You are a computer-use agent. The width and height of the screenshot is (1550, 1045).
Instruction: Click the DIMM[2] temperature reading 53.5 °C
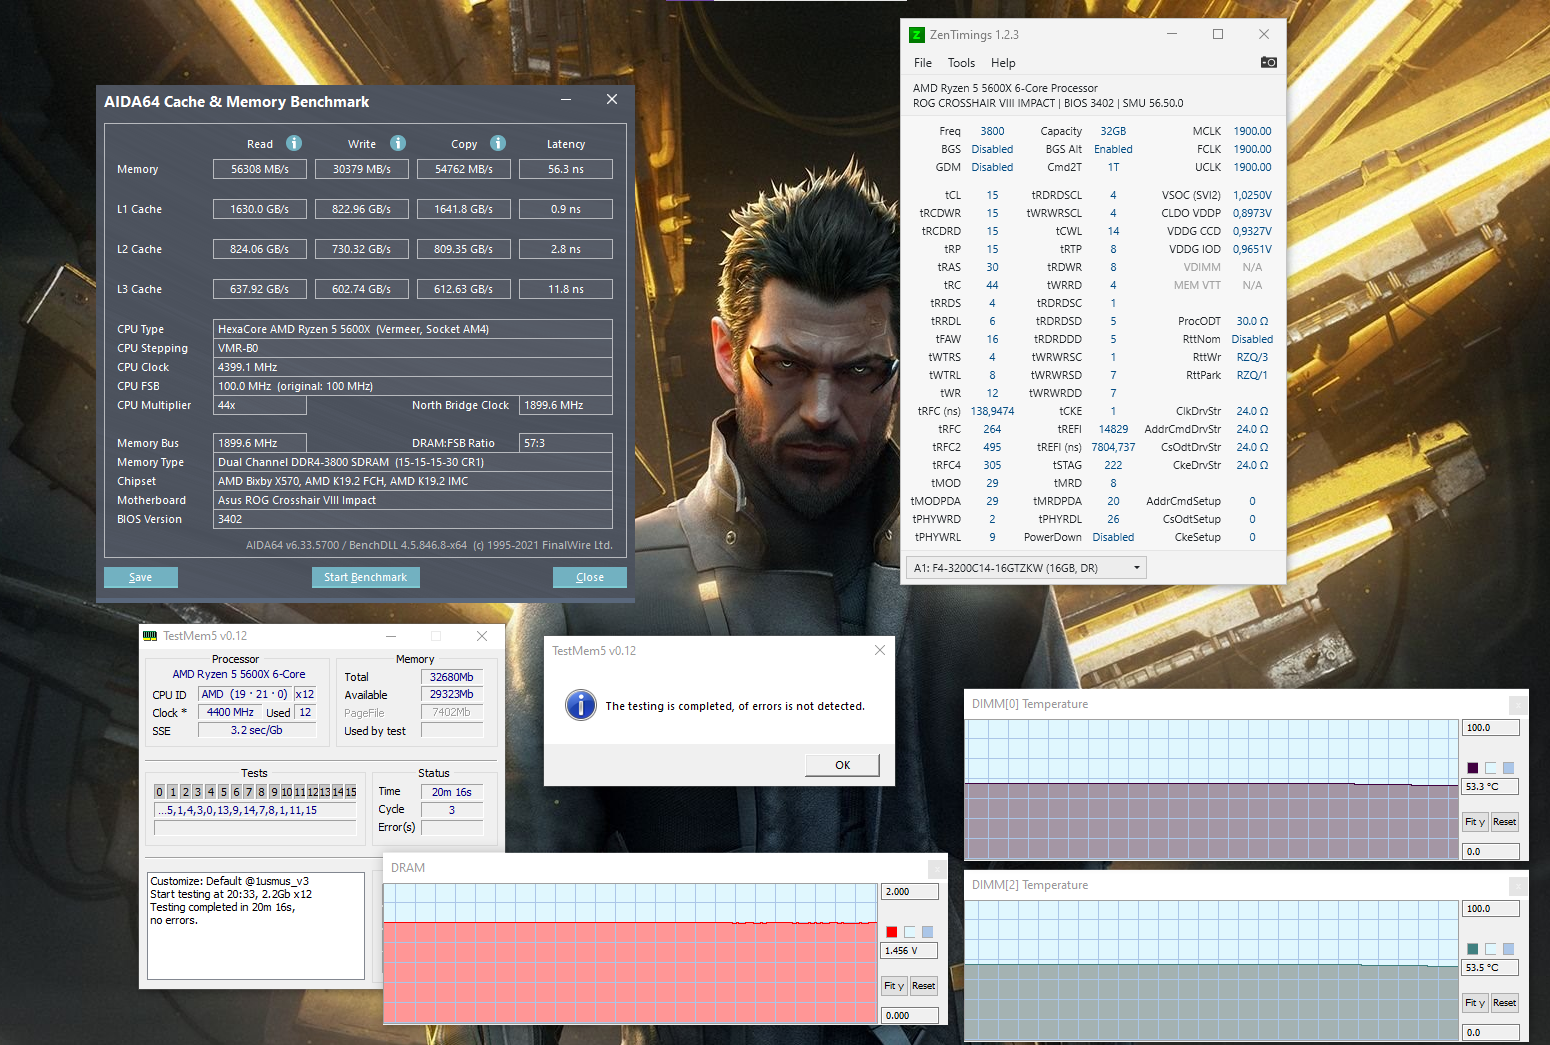coord(1491,968)
